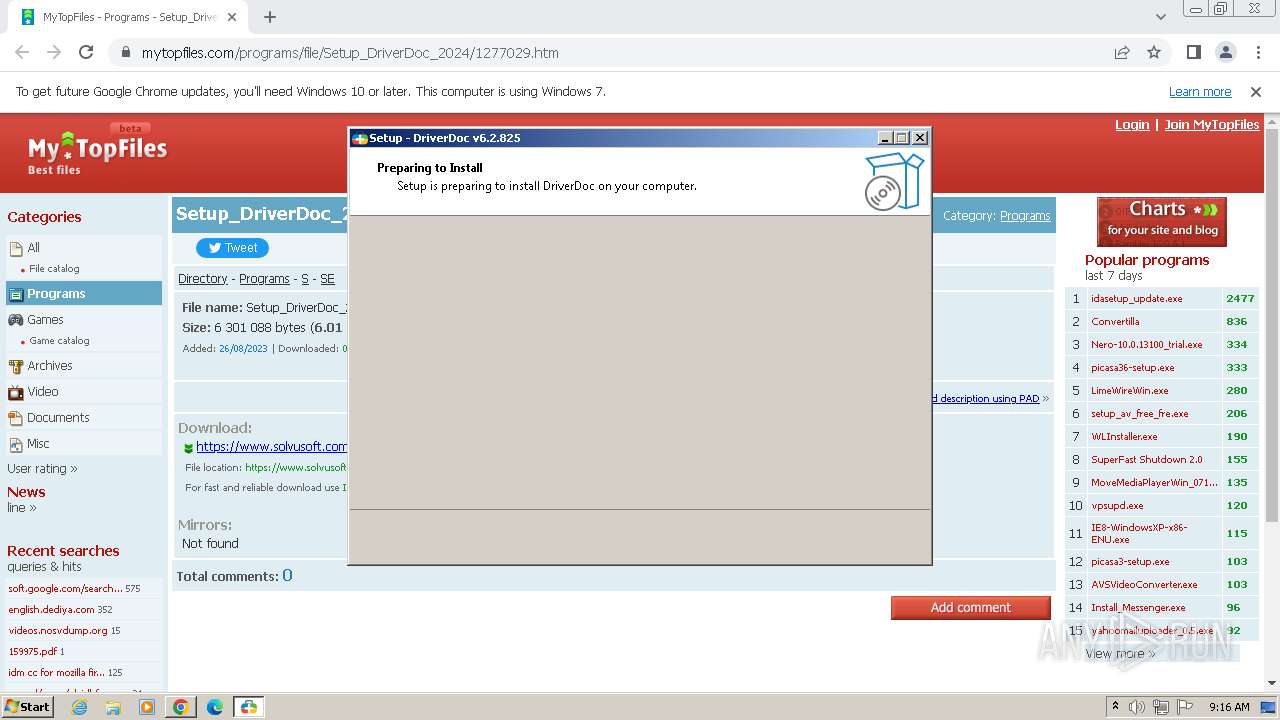Open the Login link

point(1132,124)
